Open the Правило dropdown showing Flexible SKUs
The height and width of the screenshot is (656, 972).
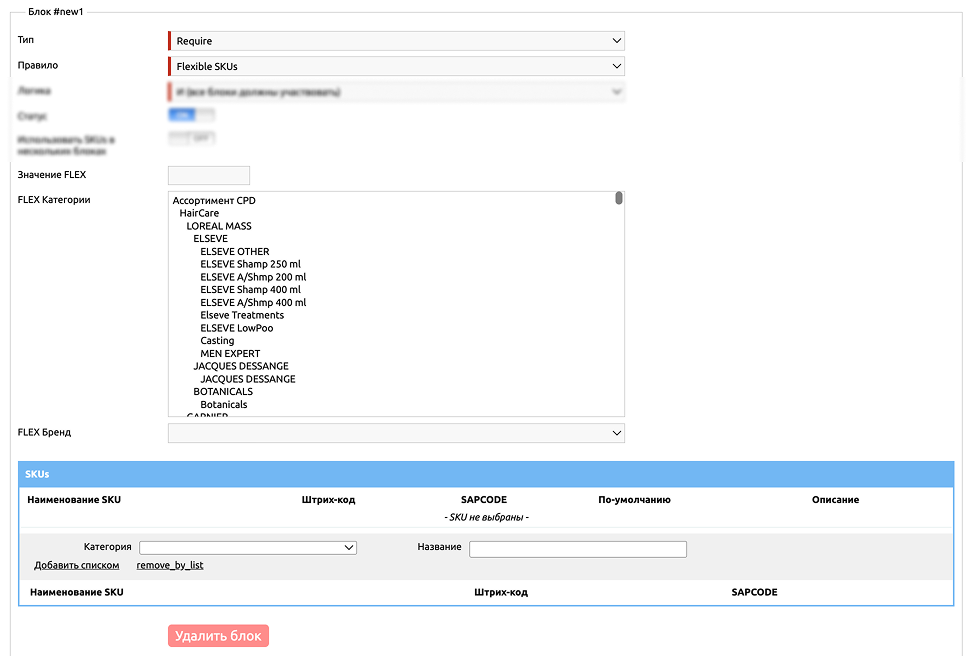click(x=396, y=66)
